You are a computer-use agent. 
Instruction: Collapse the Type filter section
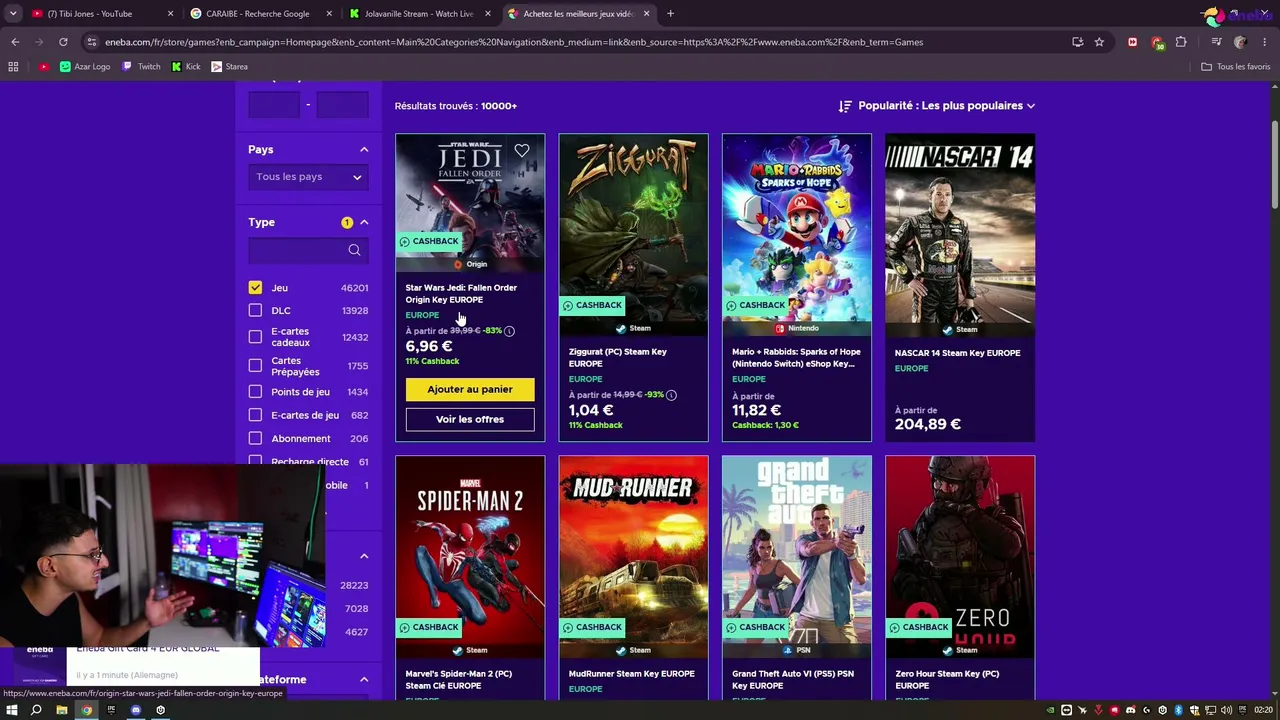(364, 222)
